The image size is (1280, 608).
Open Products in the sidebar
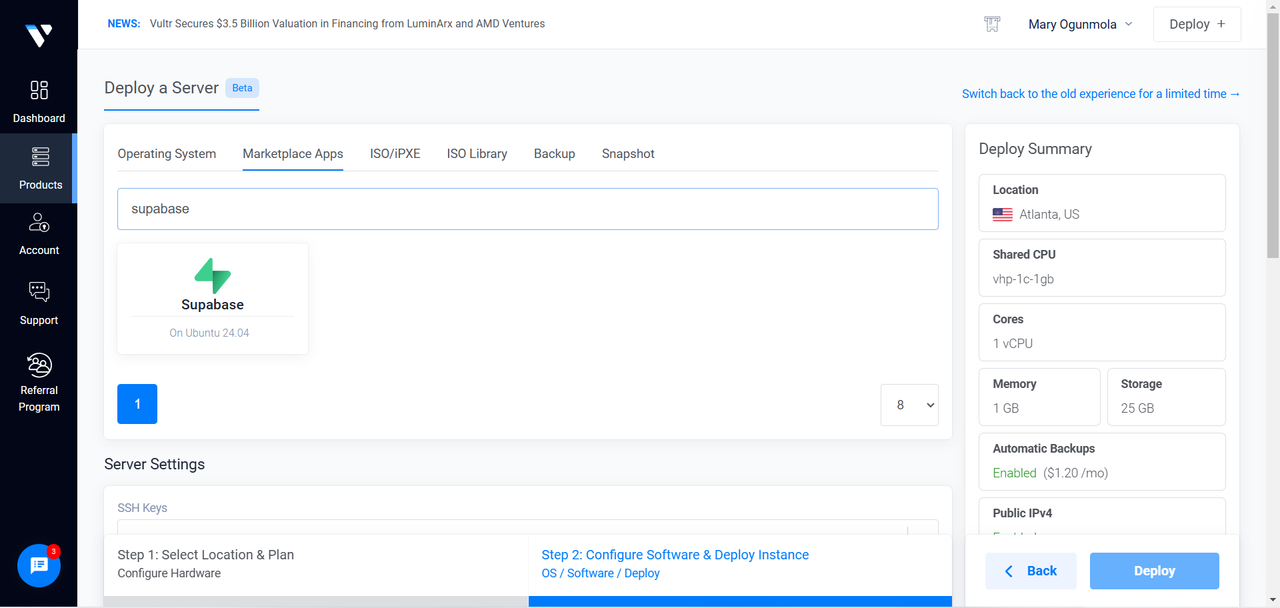point(39,168)
